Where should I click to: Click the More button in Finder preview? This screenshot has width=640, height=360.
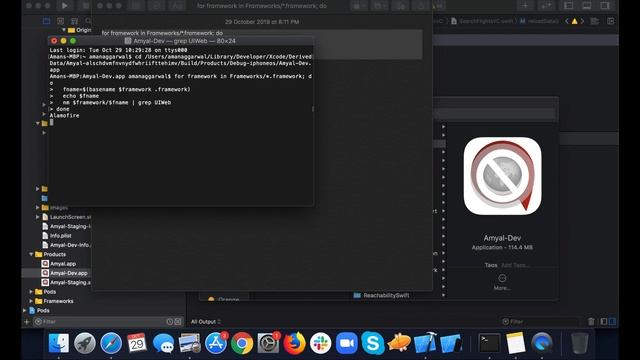pyautogui.click(x=502, y=282)
